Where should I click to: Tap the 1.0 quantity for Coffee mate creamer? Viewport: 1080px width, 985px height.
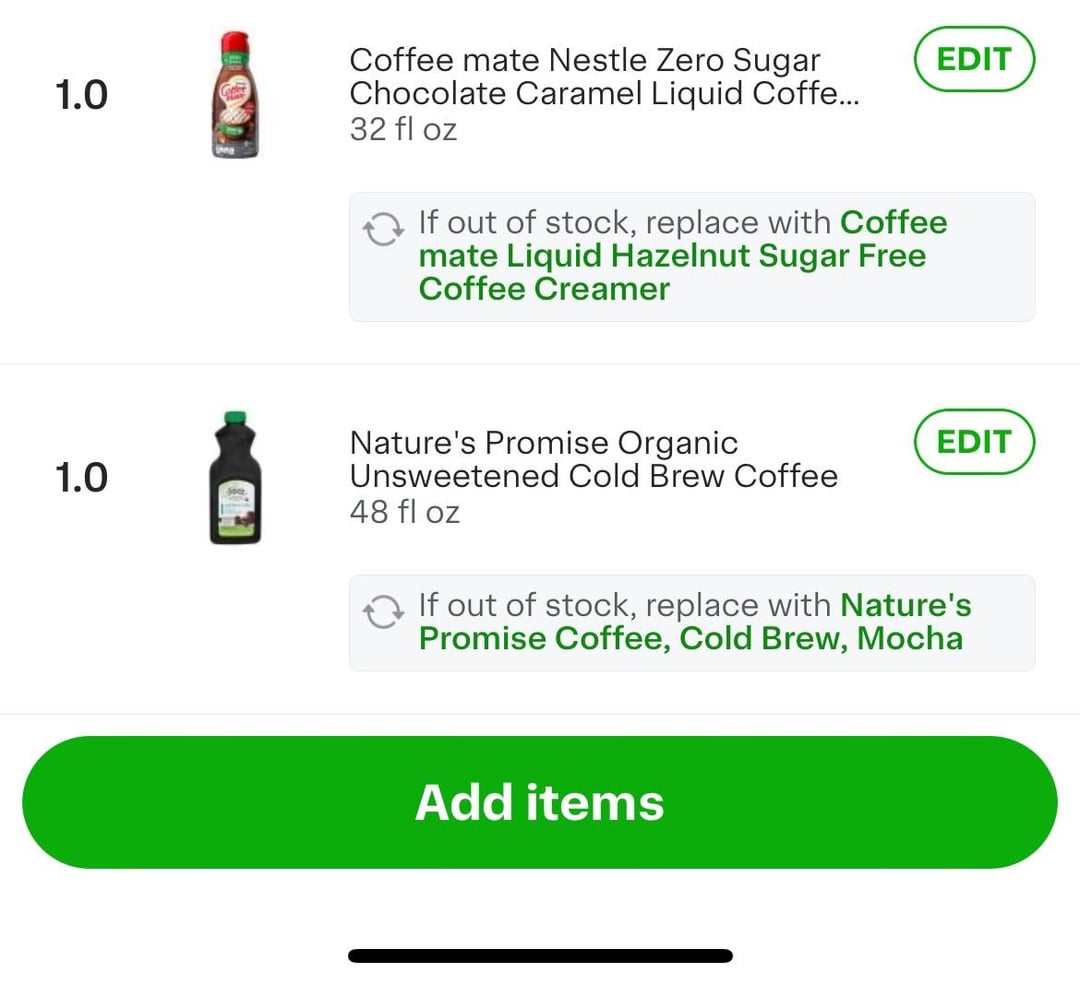click(81, 95)
